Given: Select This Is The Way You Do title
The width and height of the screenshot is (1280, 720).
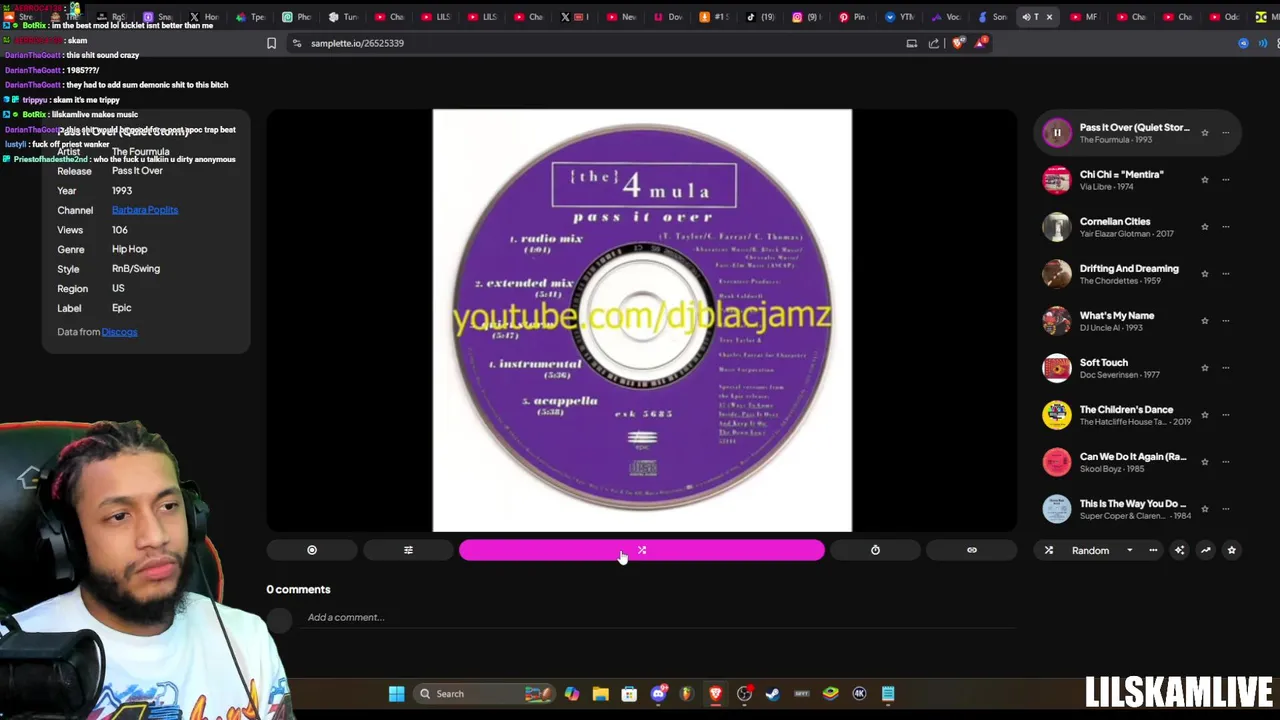Looking at the screenshot, I should tap(1133, 503).
